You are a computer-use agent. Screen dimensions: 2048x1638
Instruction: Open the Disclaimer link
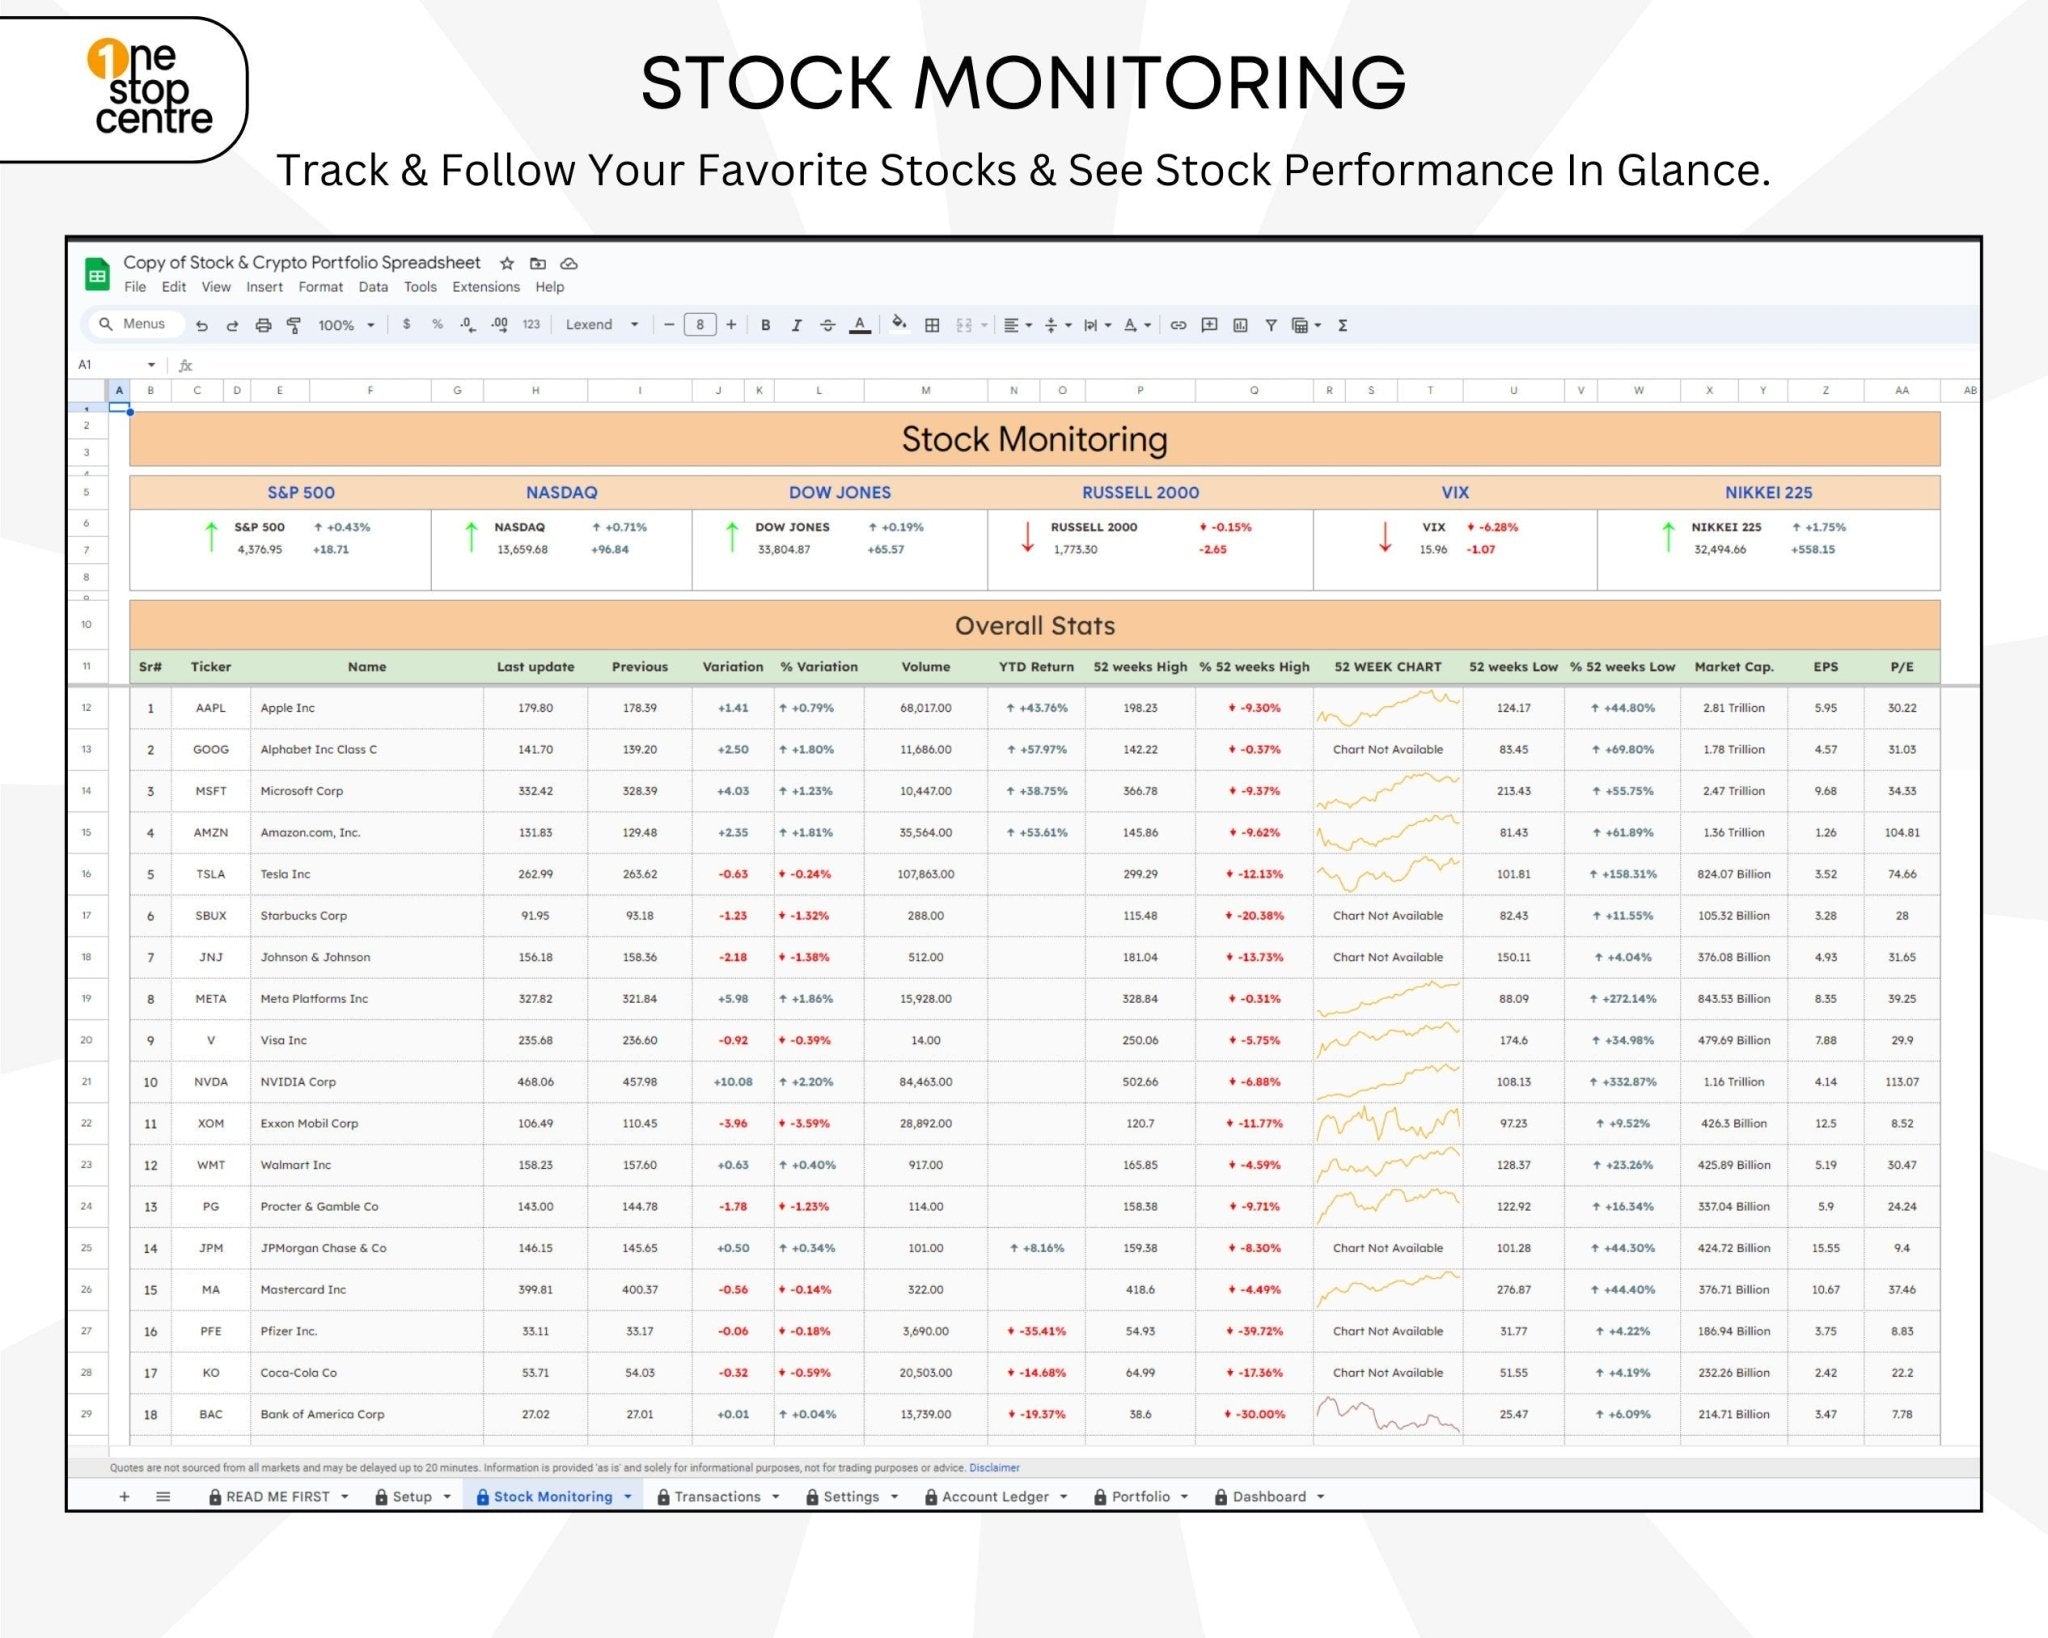click(x=993, y=1467)
